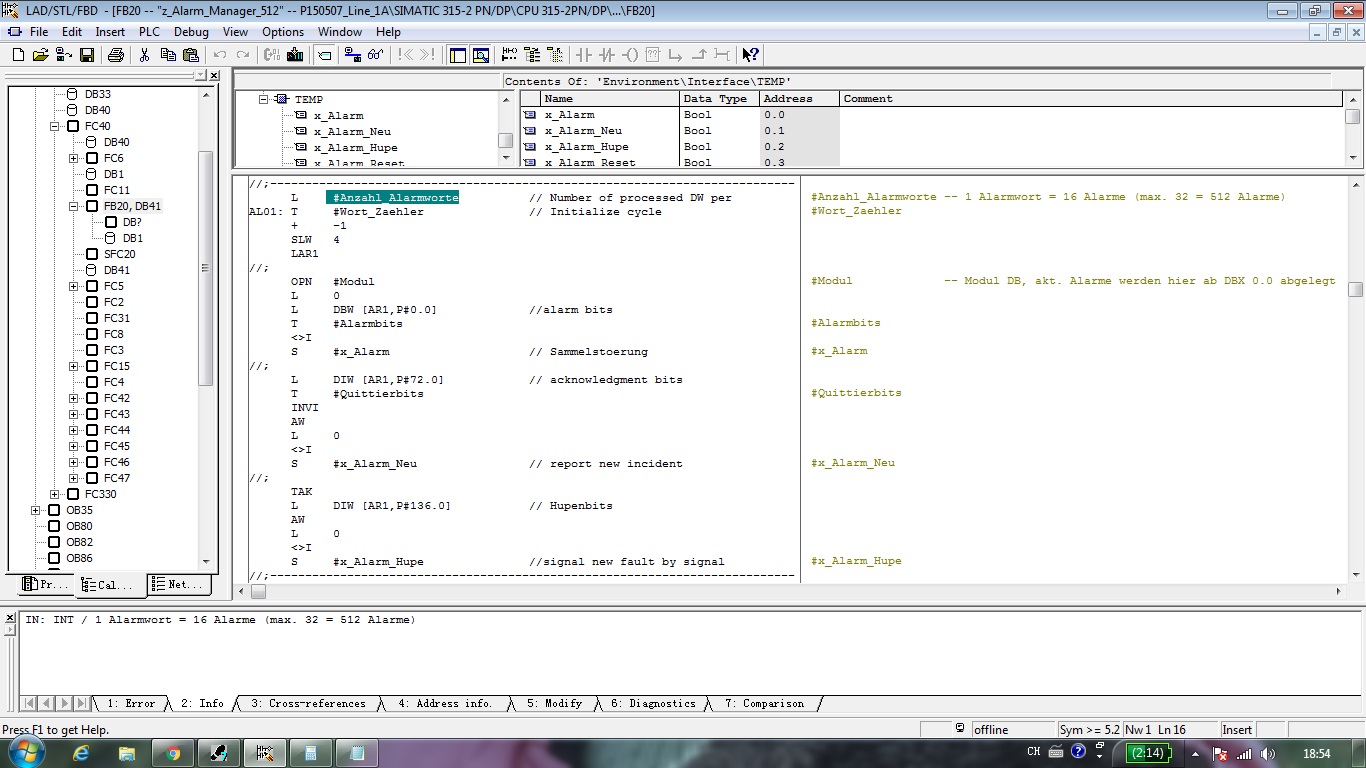The image size is (1366, 768).
Task: Open the Options menu
Action: (283, 32)
